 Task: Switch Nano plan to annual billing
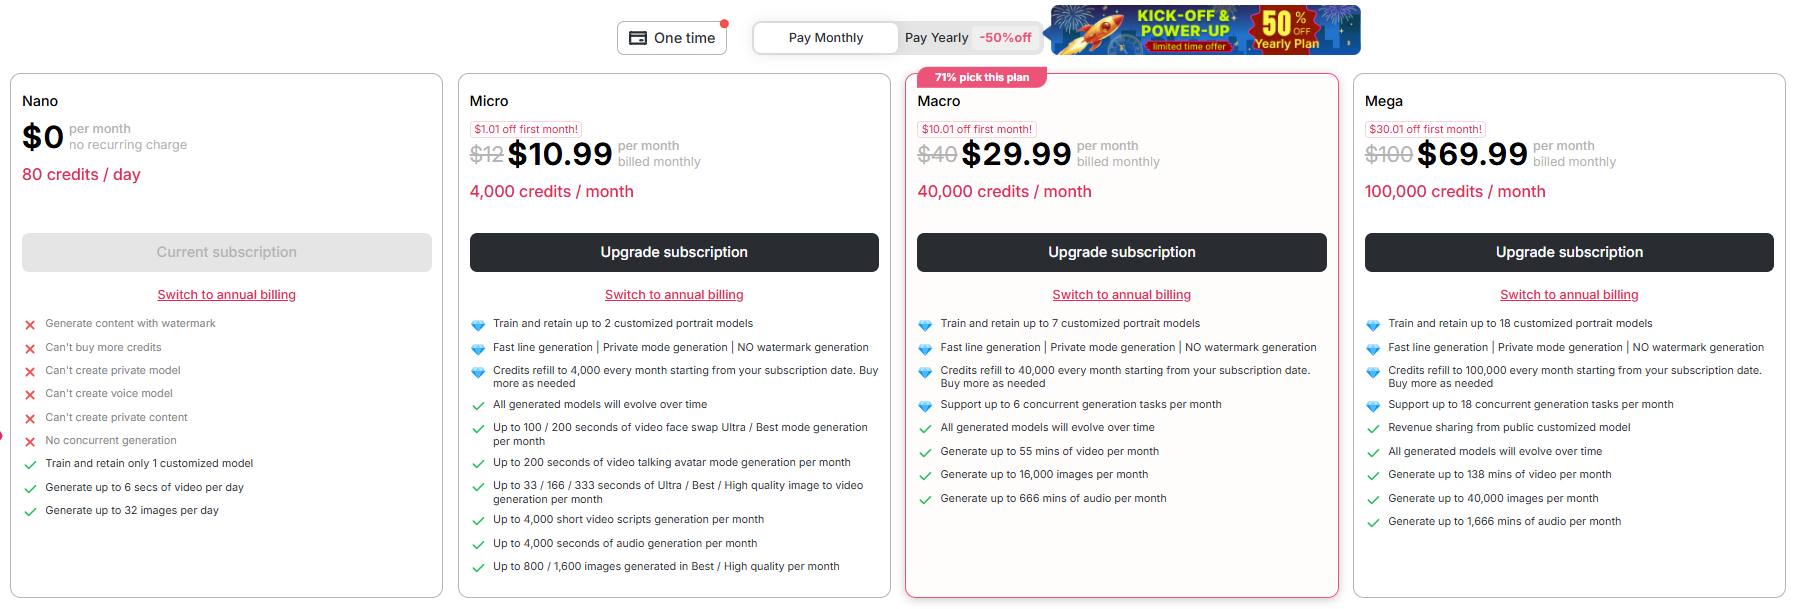226,295
